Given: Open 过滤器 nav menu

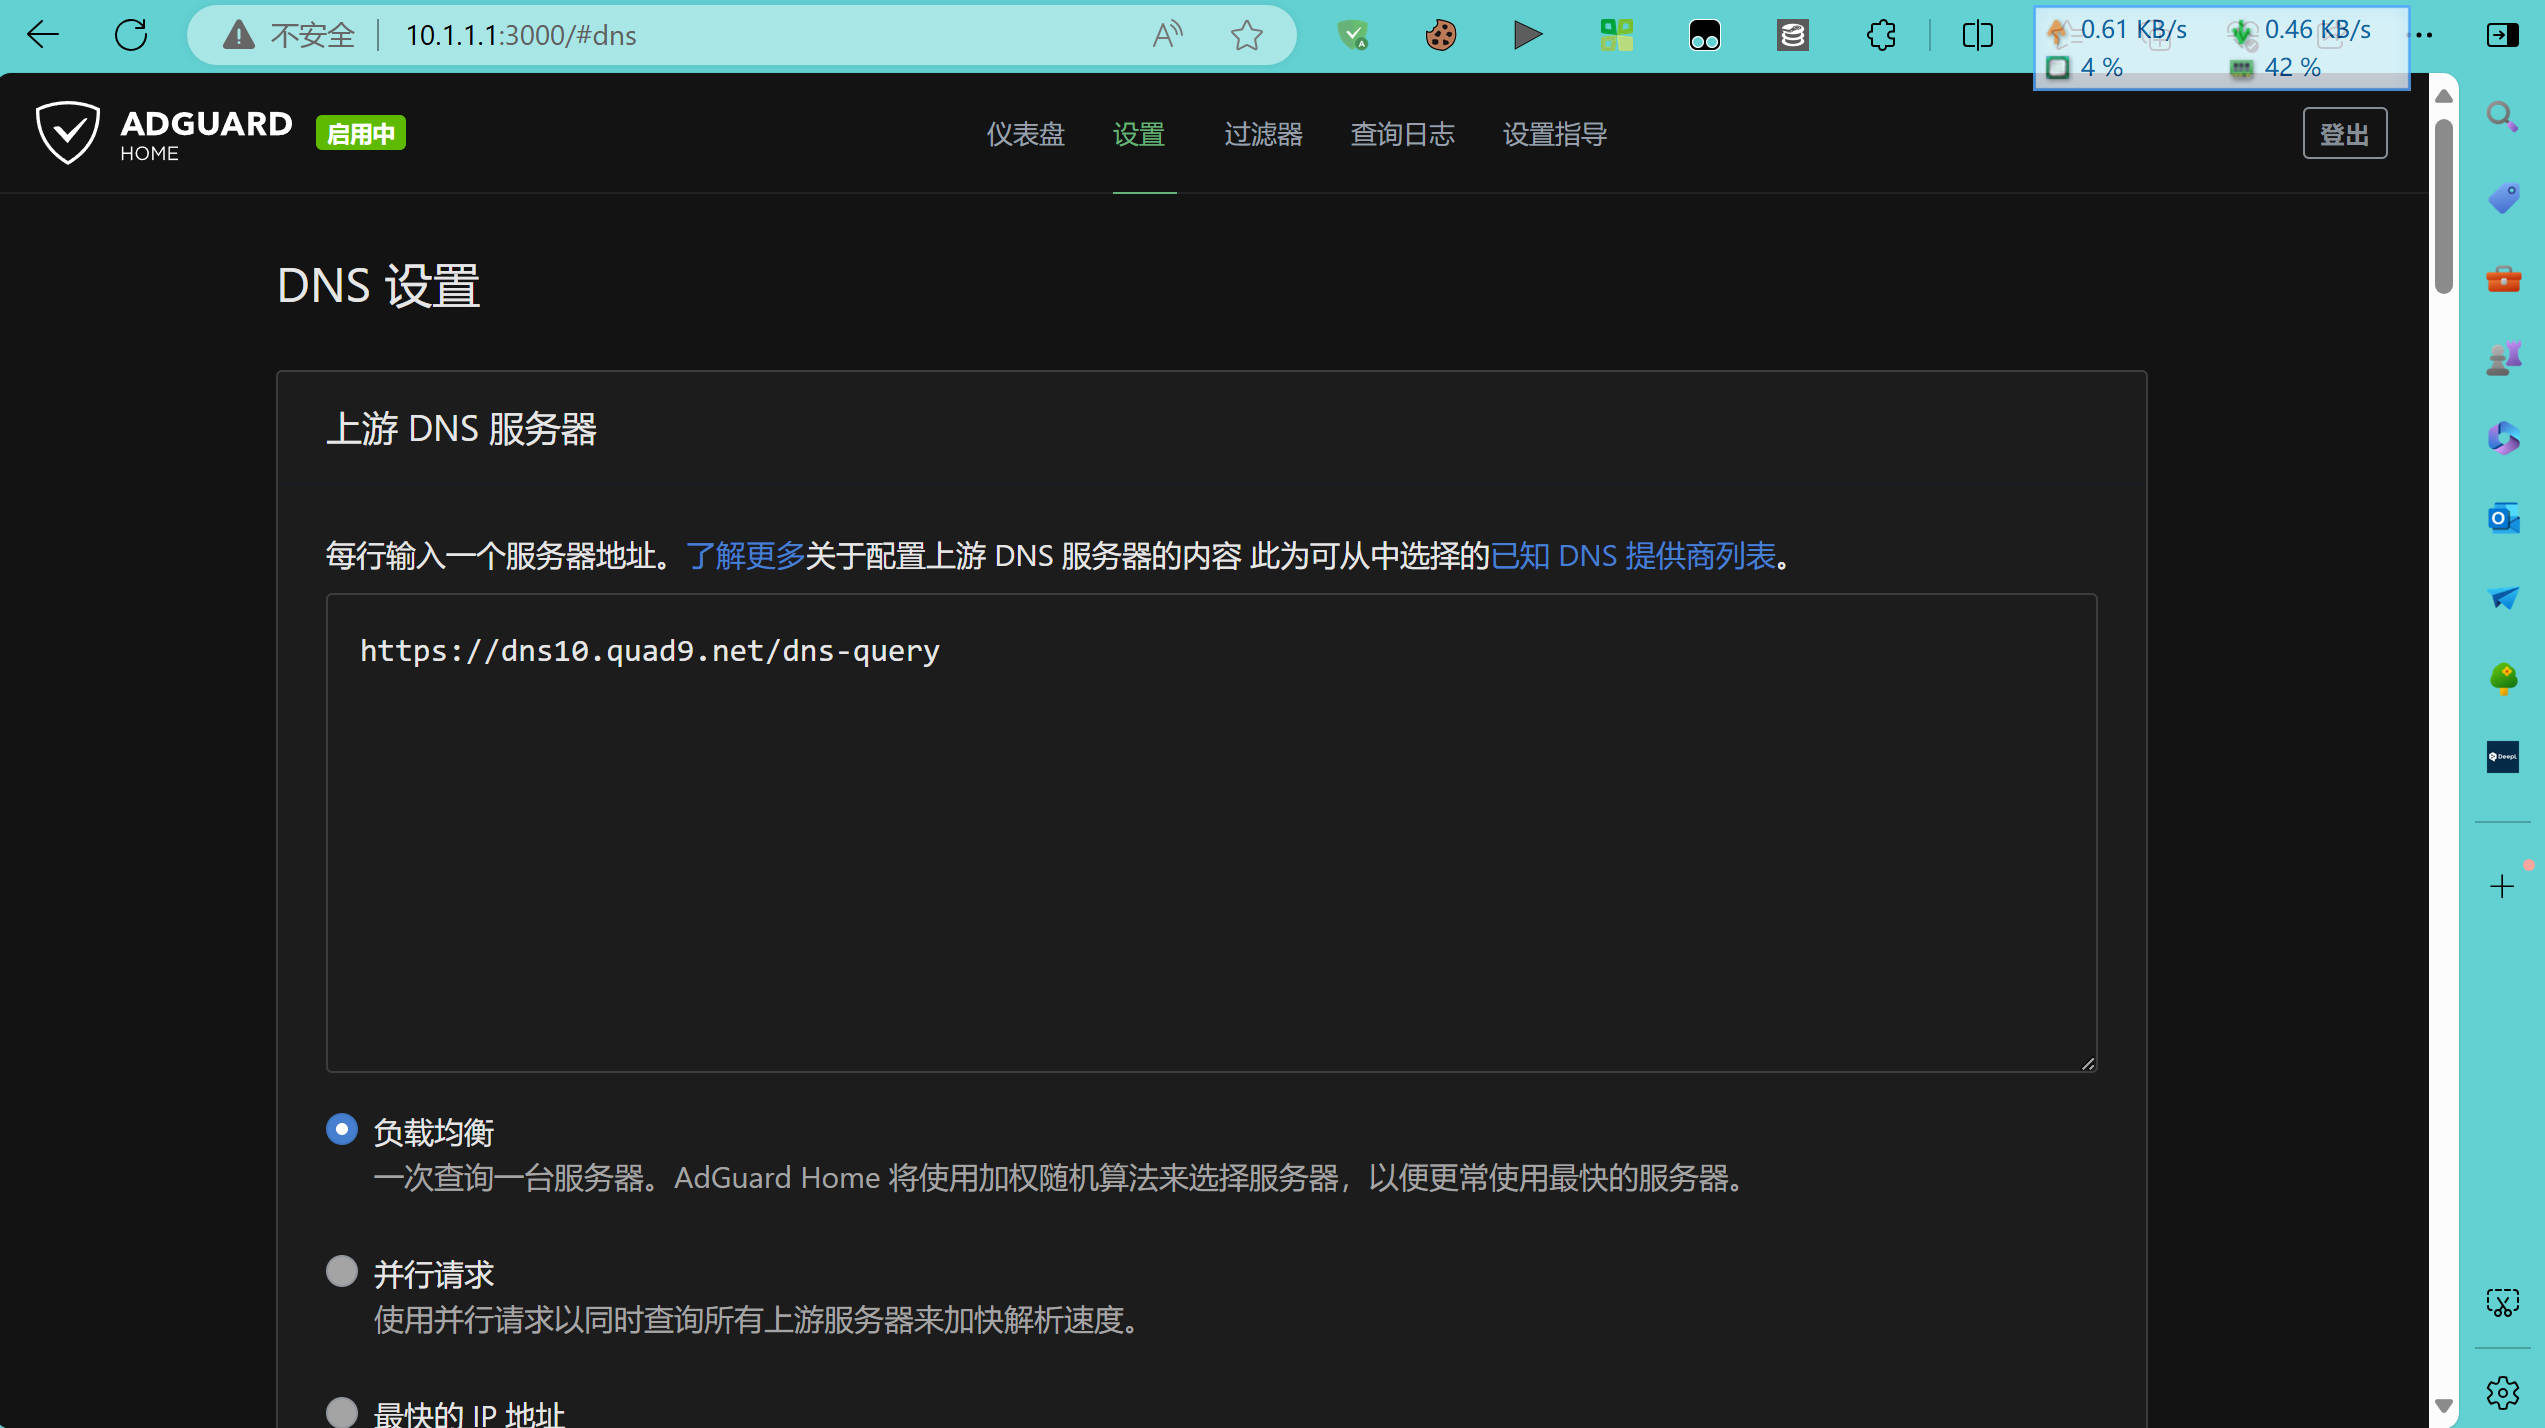Looking at the screenshot, I should point(1264,134).
